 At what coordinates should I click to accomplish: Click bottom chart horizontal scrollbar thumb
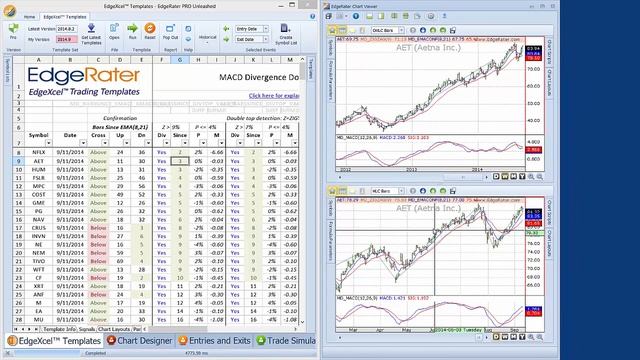coord(480,337)
